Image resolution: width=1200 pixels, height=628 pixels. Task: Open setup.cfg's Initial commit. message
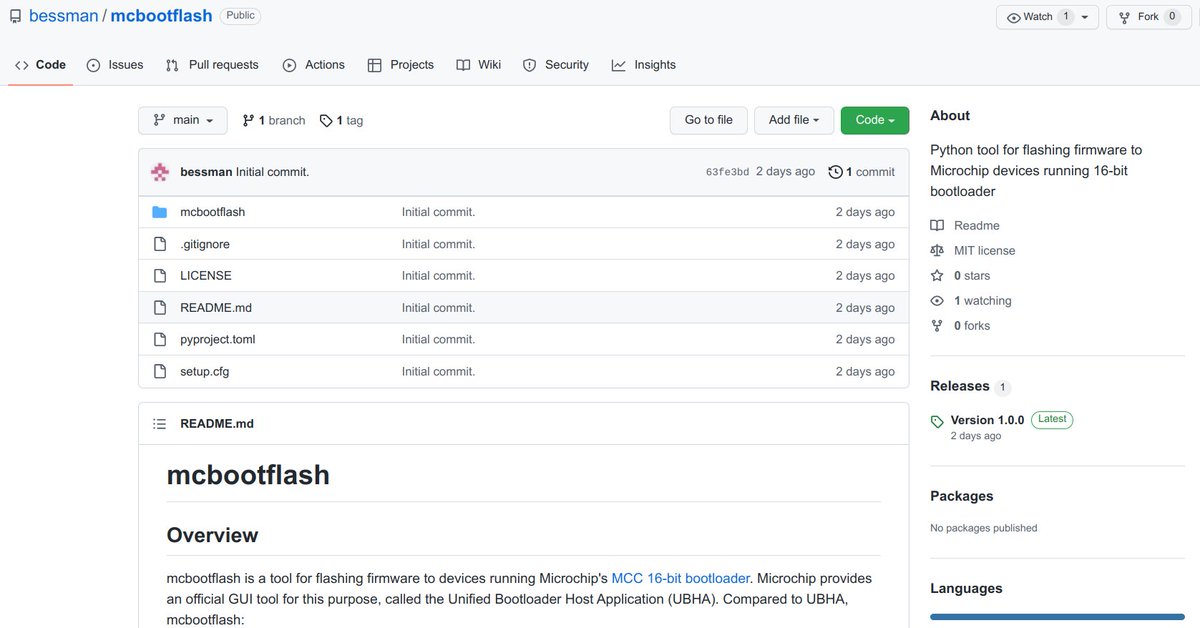(438, 372)
